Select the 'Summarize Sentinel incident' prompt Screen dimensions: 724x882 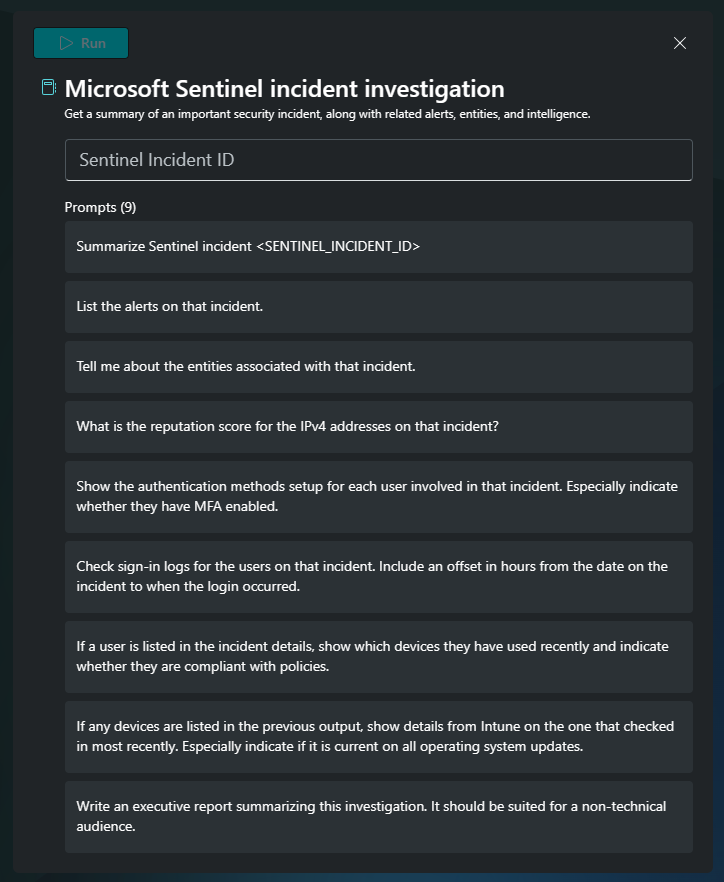click(378, 247)
